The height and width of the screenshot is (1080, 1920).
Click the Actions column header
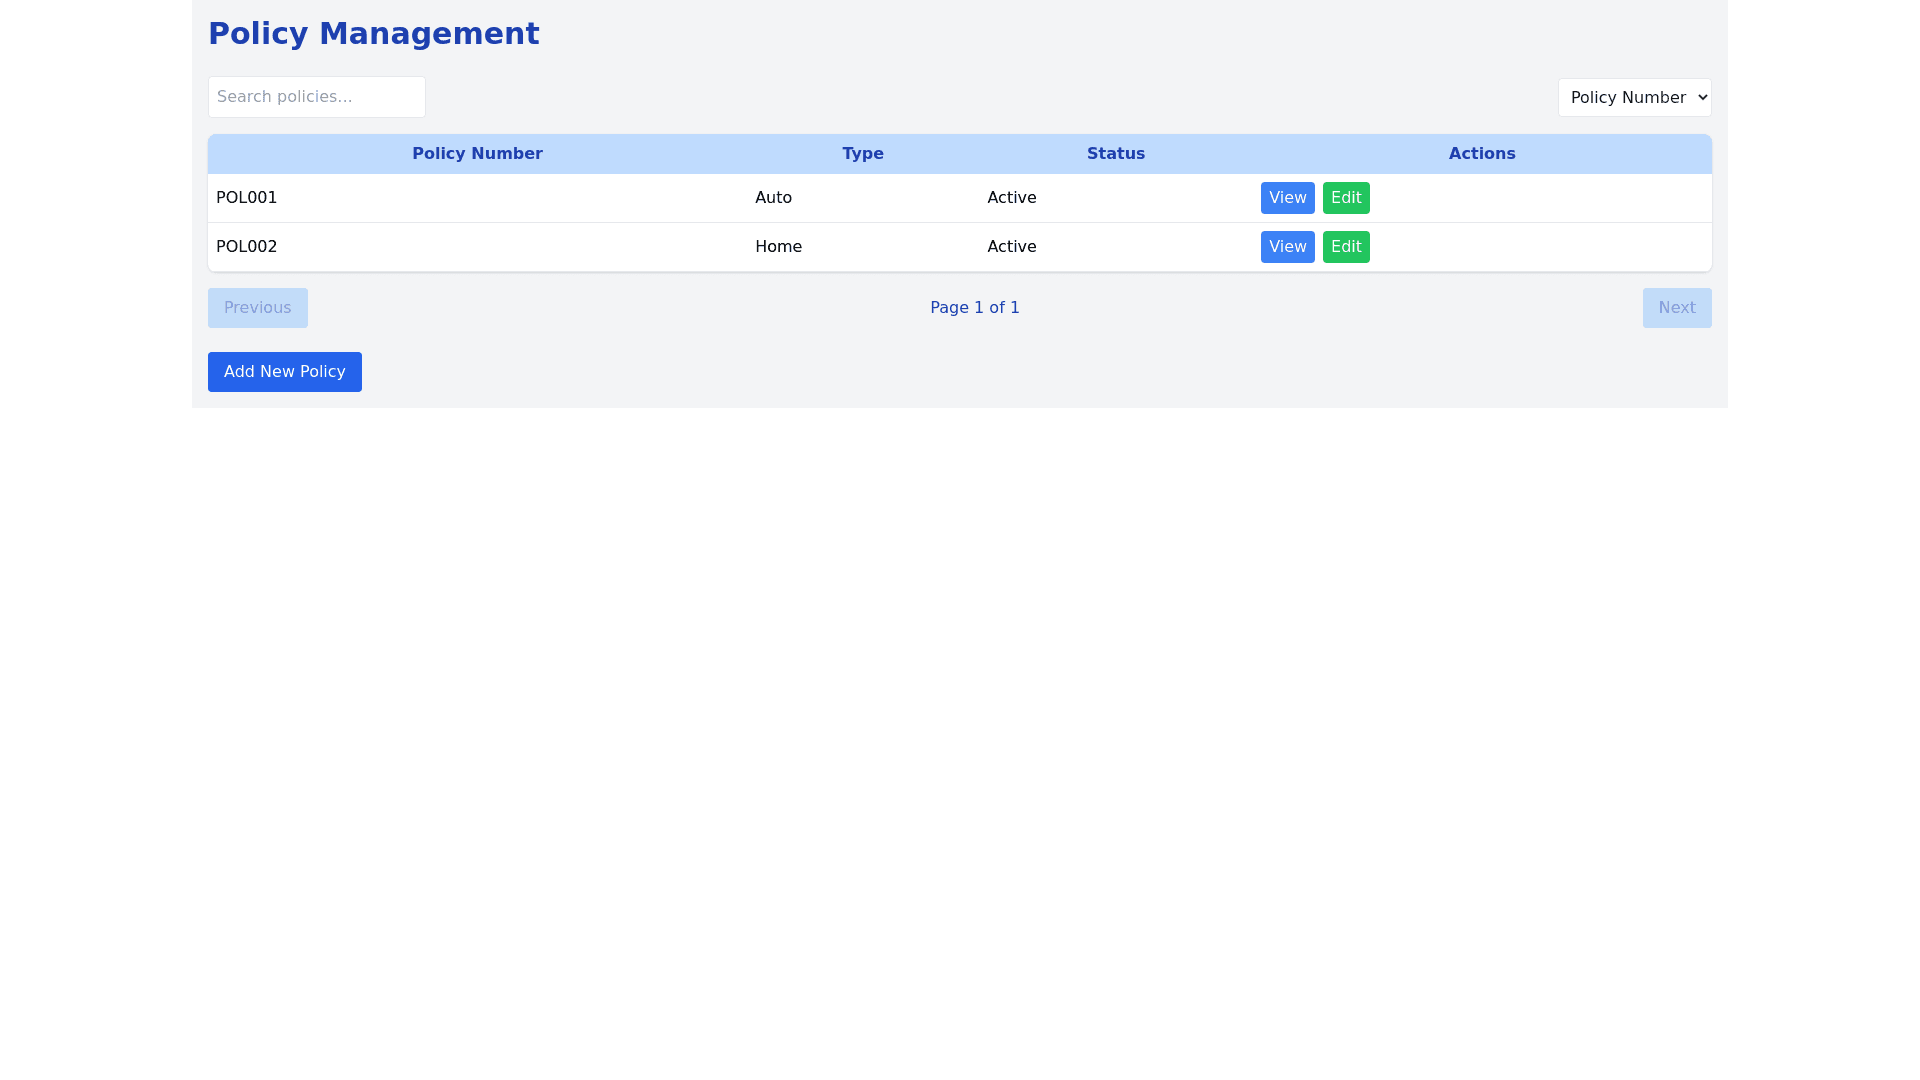[x=1481, y=154]
